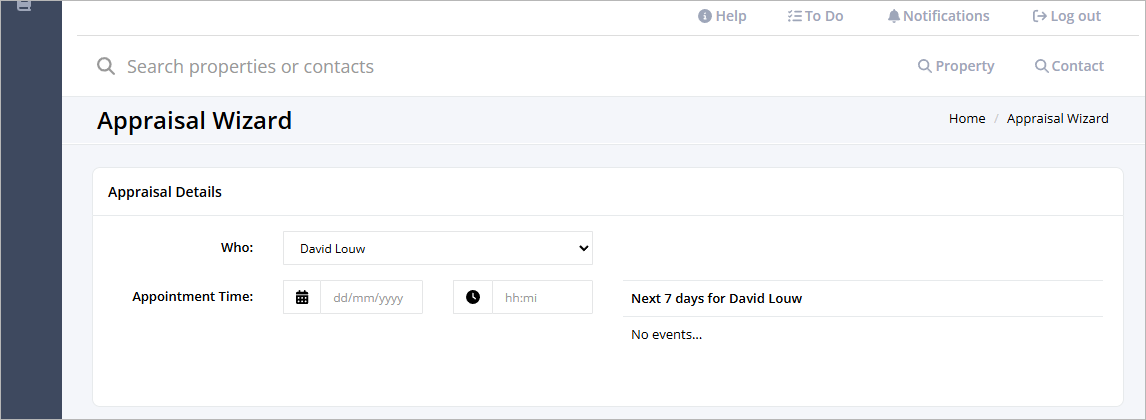Click the Who: label
The image size is (1146, 420).
(237, 248)
